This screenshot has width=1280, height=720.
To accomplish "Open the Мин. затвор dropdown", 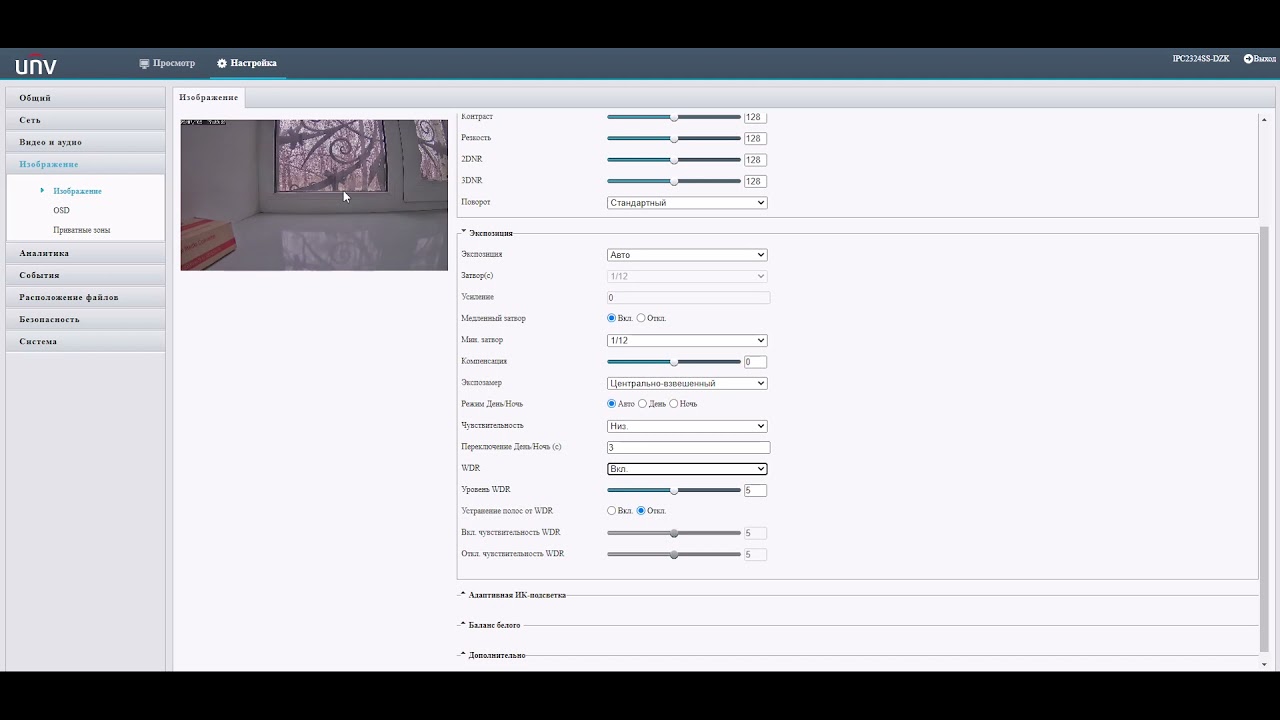I will click(x=687, y=340).
